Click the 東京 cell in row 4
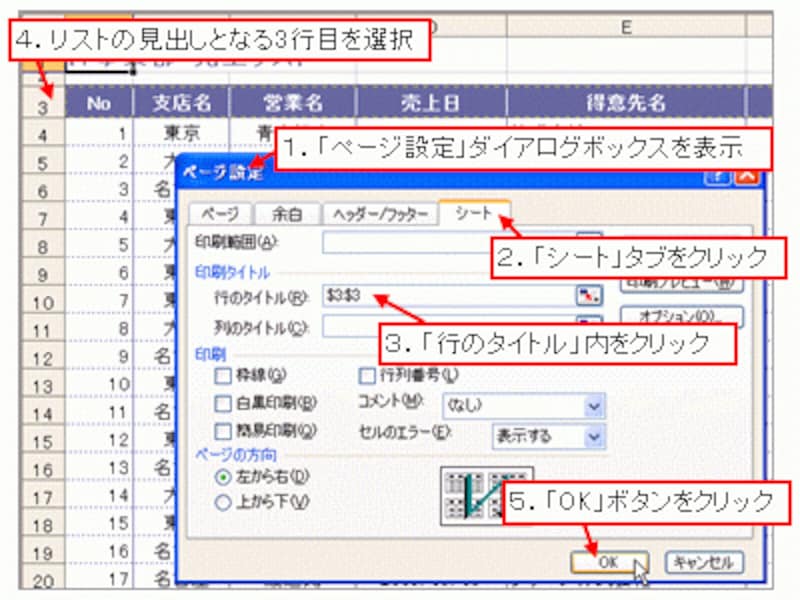This screenshot has width=800, height=600. [182, 133]
